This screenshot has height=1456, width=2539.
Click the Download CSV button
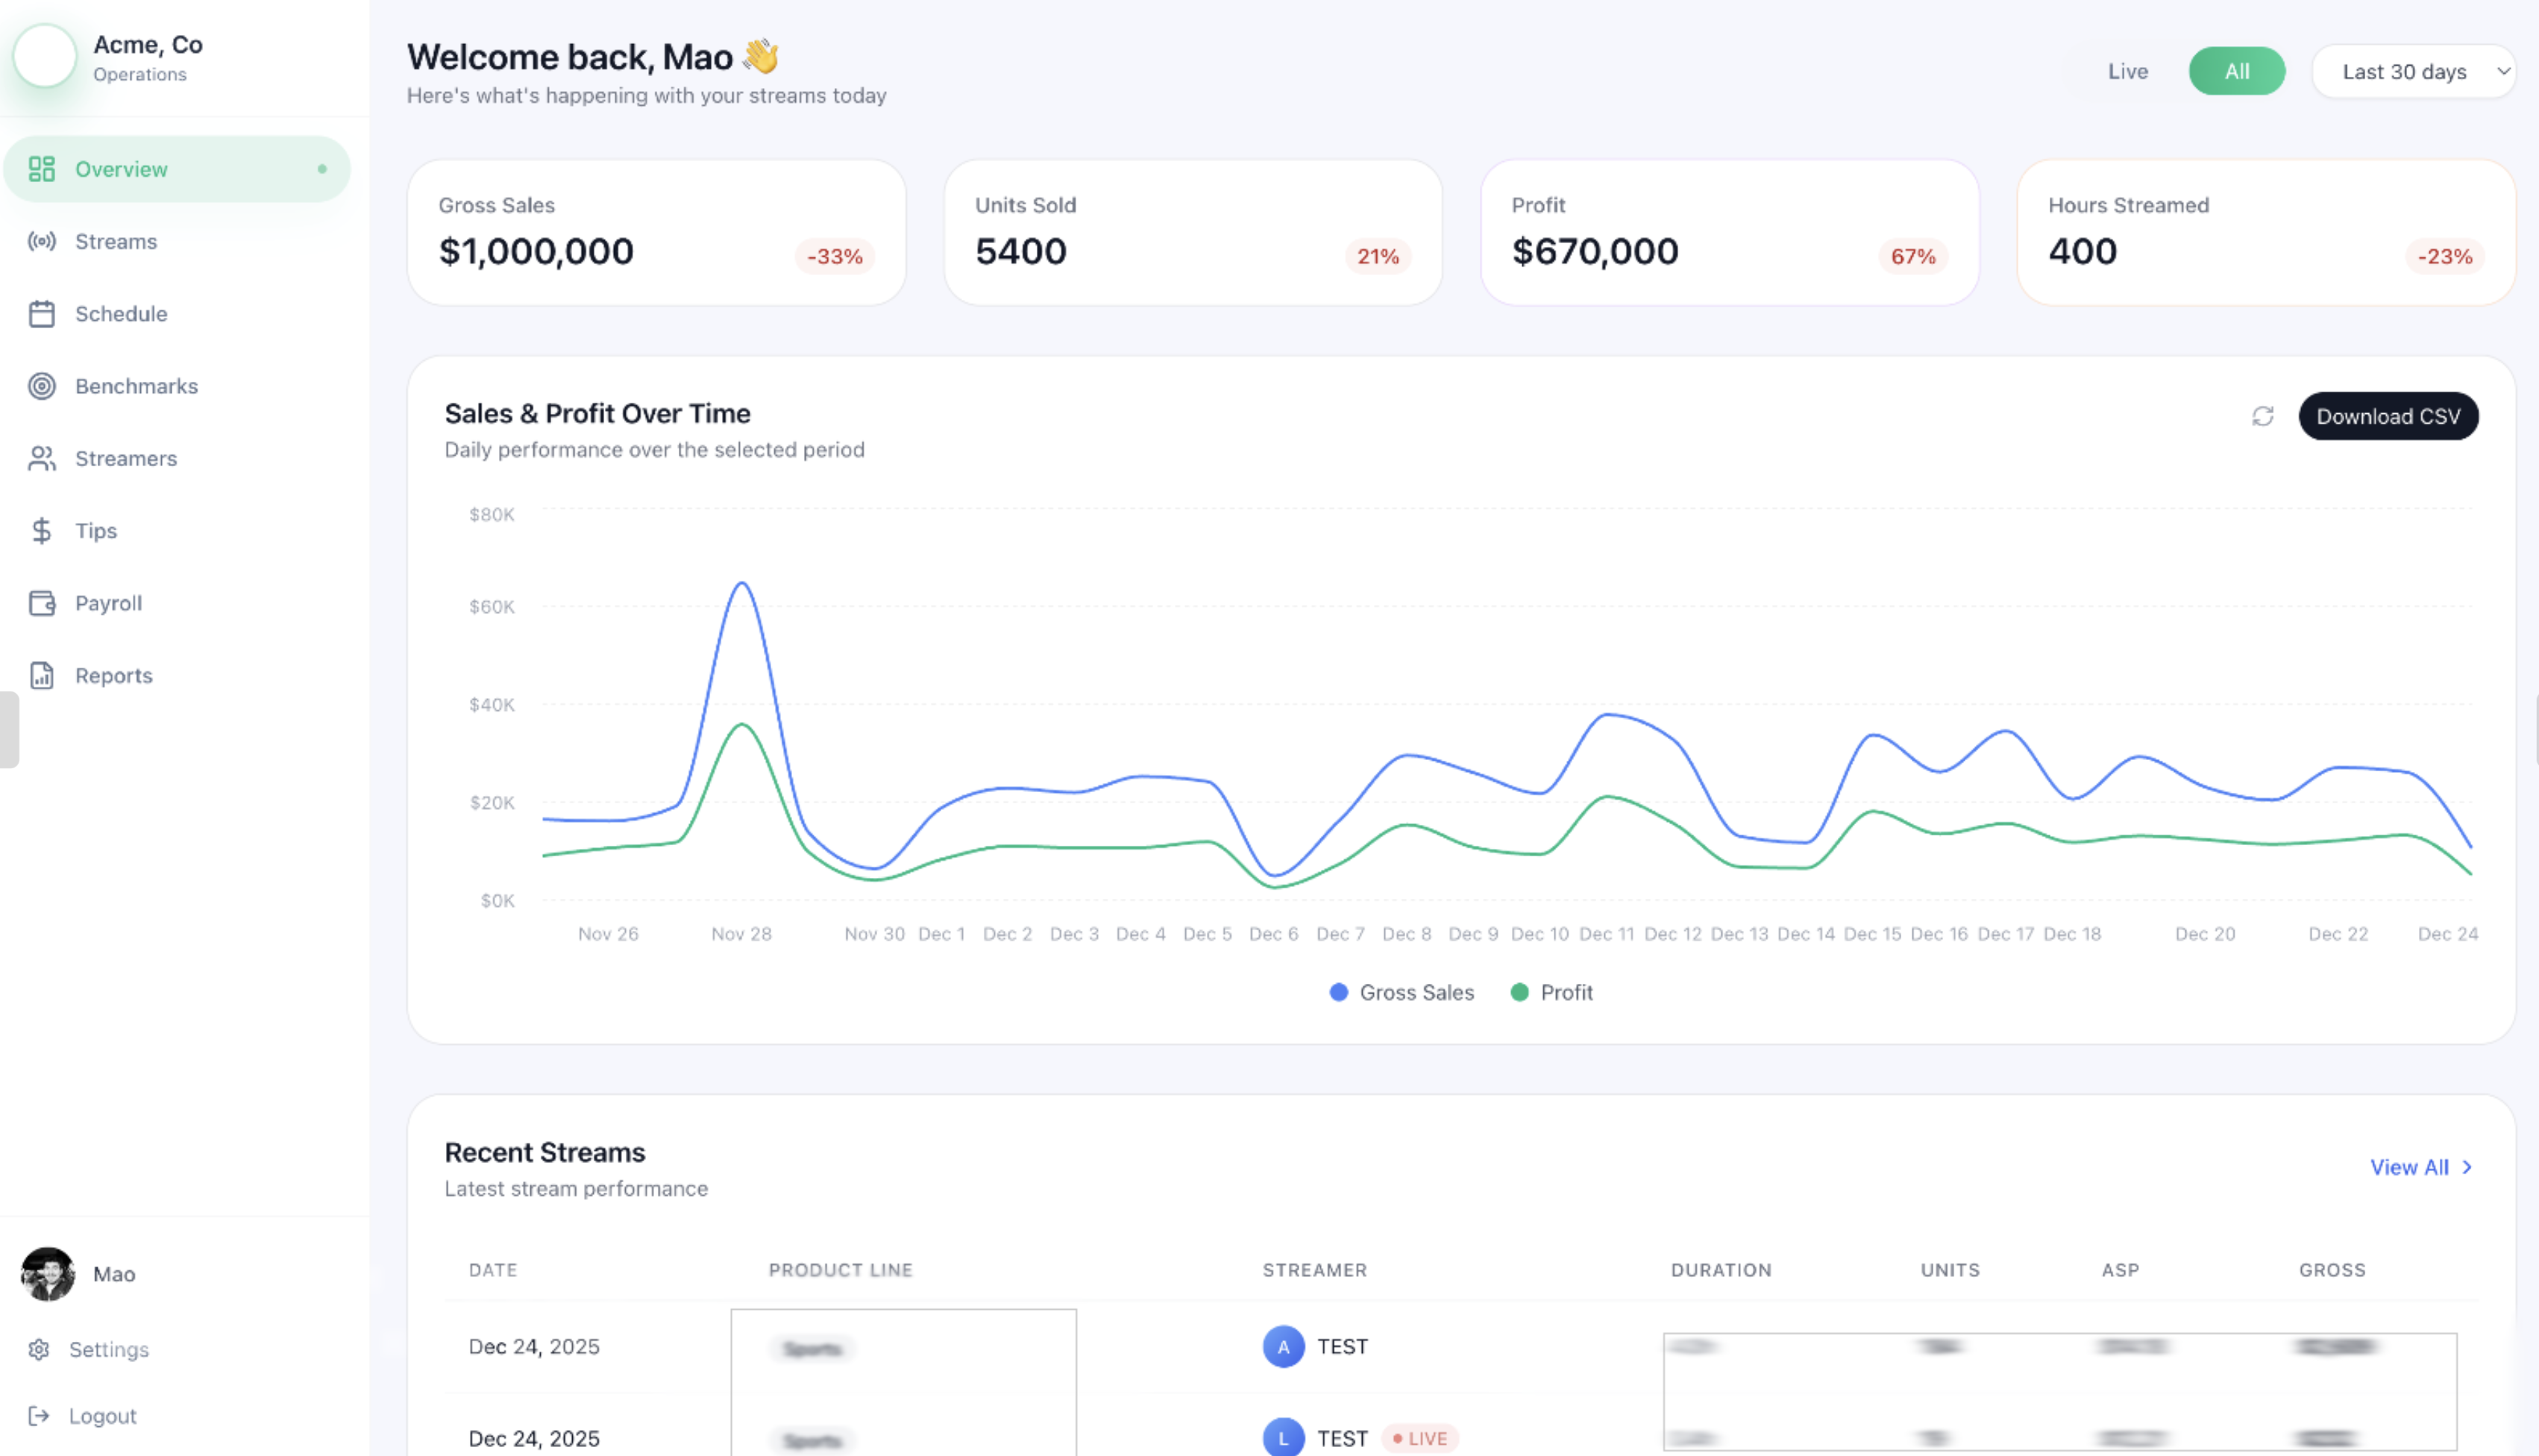(2387, 416)
